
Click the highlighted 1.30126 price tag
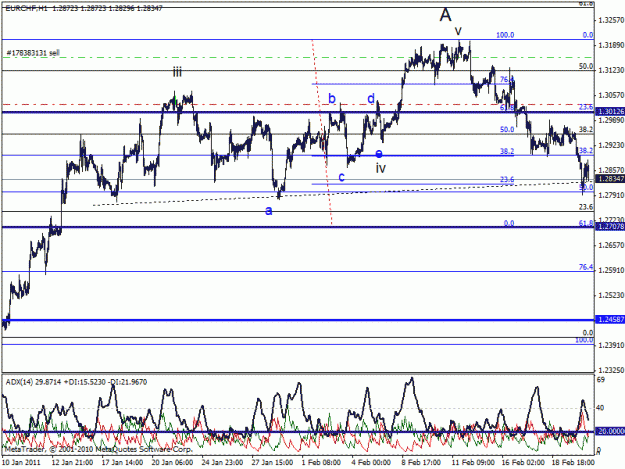(610, 112)
